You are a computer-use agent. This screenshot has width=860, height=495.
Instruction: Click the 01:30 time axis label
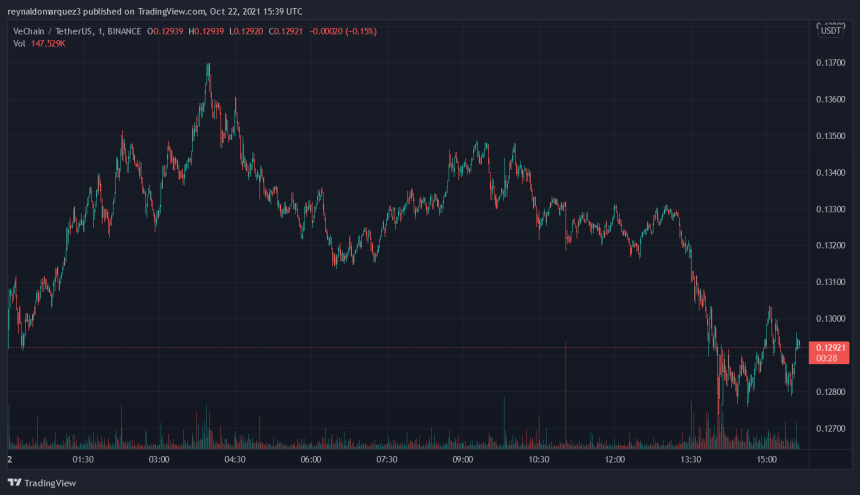83,459
